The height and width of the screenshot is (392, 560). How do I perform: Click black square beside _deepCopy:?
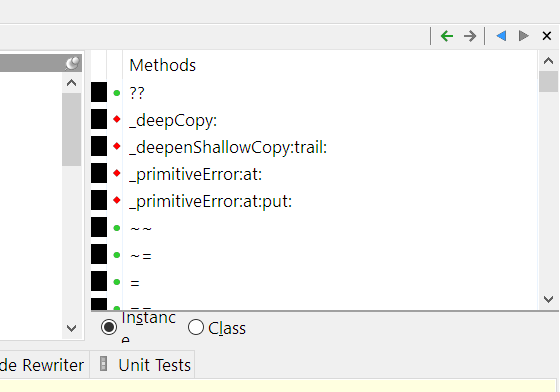[x=99, y=119]
